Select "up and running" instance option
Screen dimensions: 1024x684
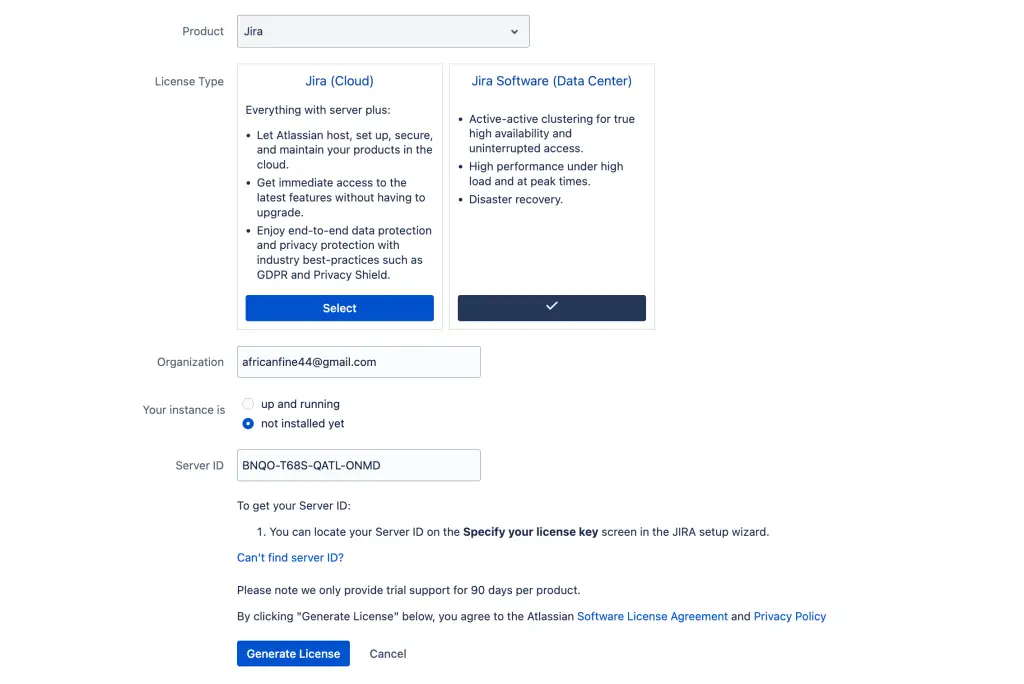click(248, 404)
